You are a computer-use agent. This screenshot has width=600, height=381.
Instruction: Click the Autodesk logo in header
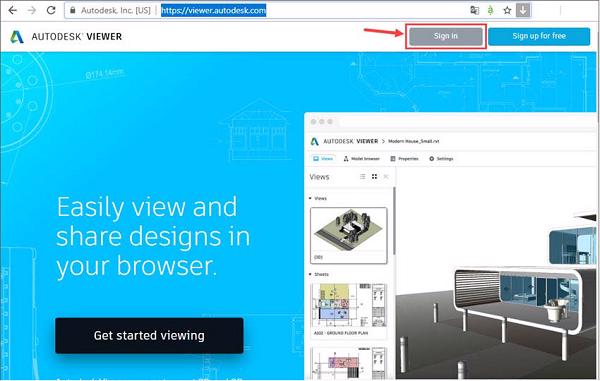click(x=17, y=37)
